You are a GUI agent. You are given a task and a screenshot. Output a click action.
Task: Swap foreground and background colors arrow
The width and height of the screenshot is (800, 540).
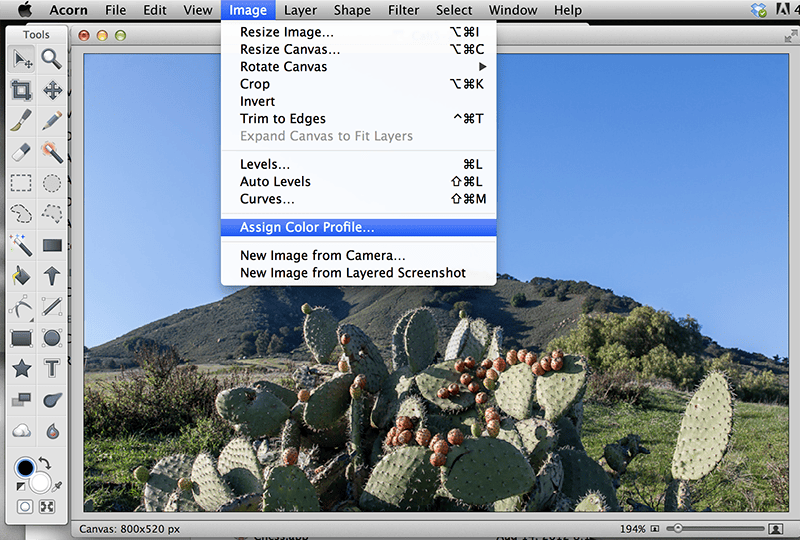point(45,463)
